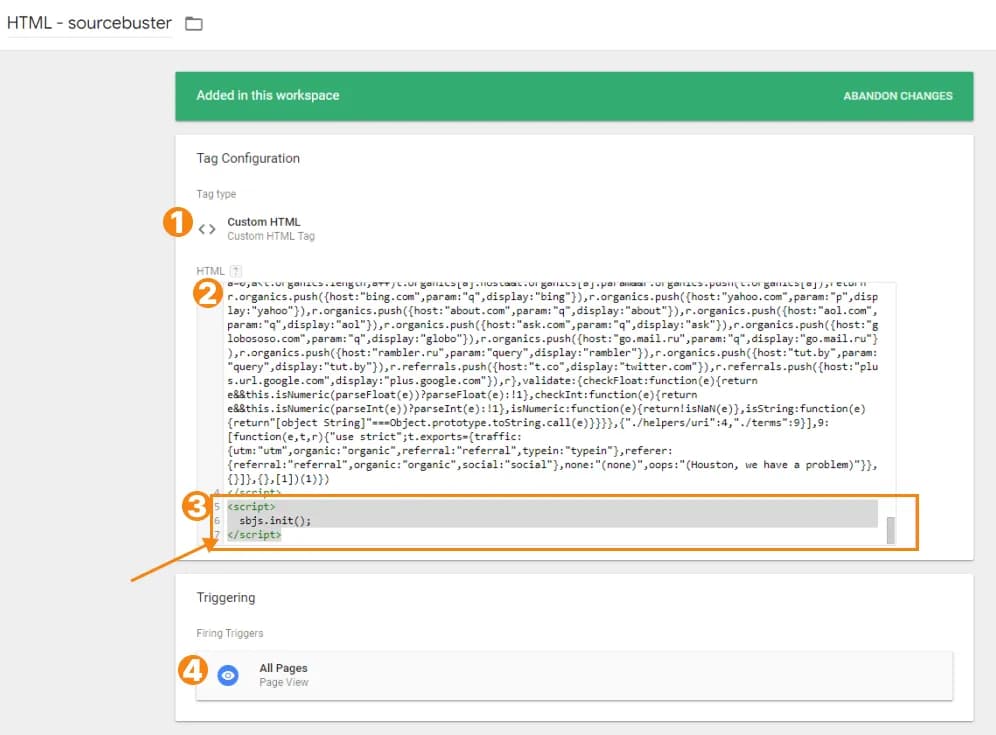
Task: Select the Page View trigger eye icon
Action: [228, 675]
